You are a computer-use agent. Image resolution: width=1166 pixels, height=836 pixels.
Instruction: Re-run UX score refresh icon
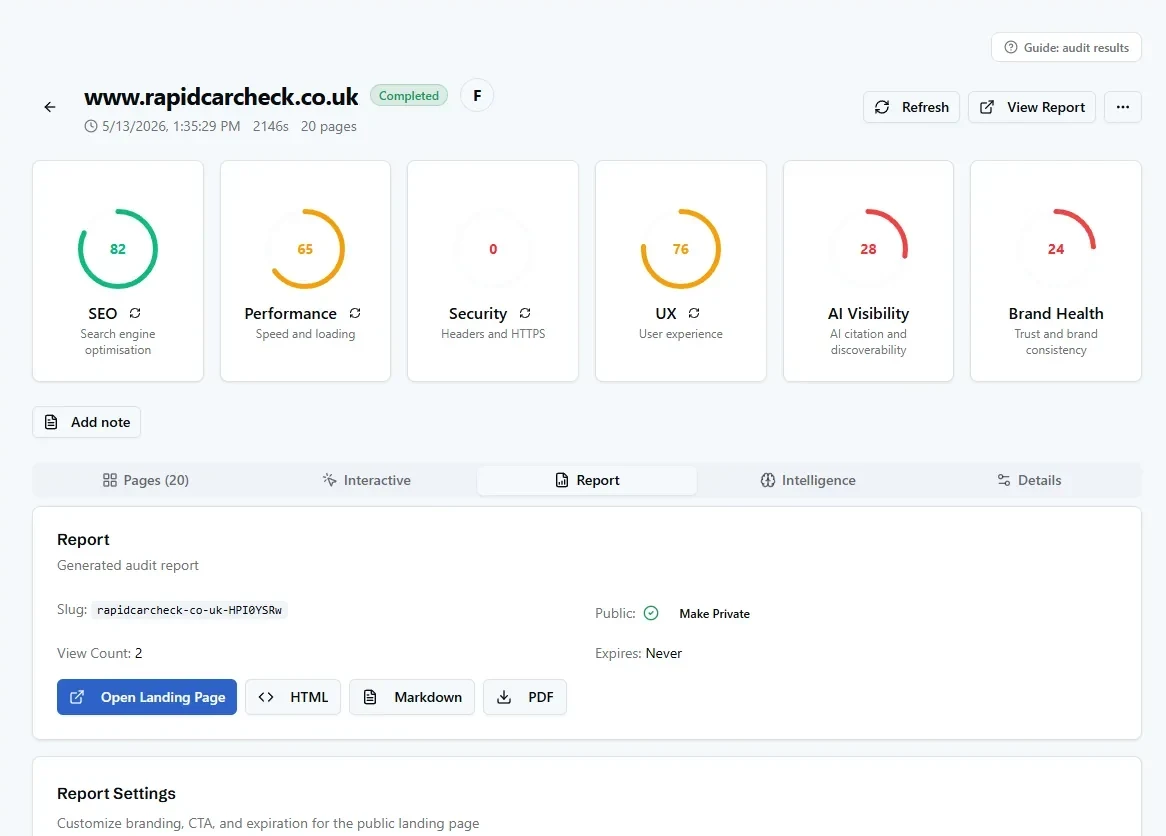(694, 313)
